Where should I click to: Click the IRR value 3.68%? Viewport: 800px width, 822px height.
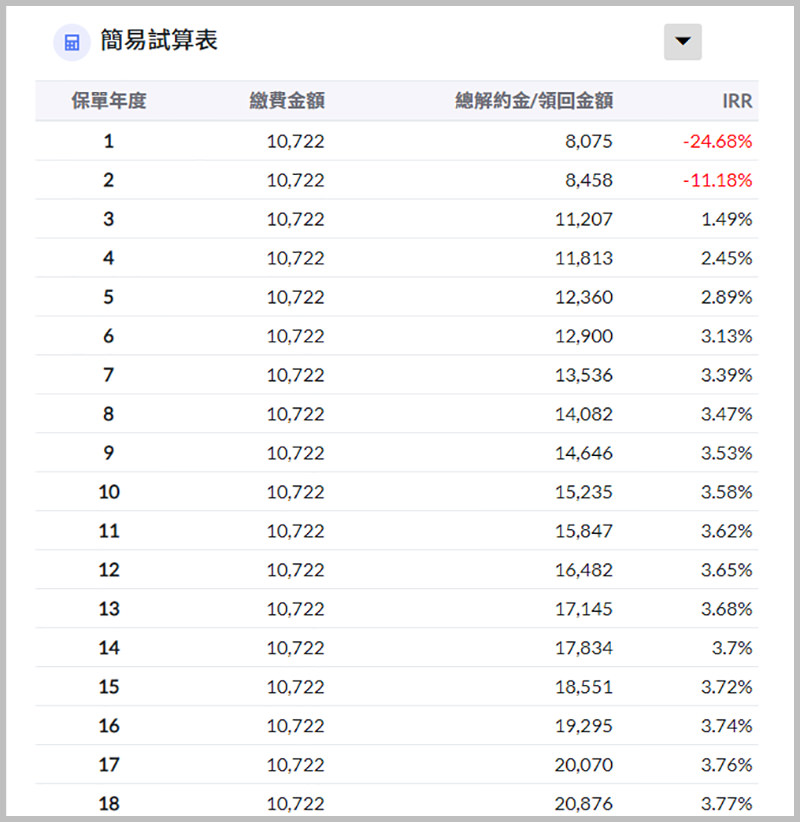[727, 609]
